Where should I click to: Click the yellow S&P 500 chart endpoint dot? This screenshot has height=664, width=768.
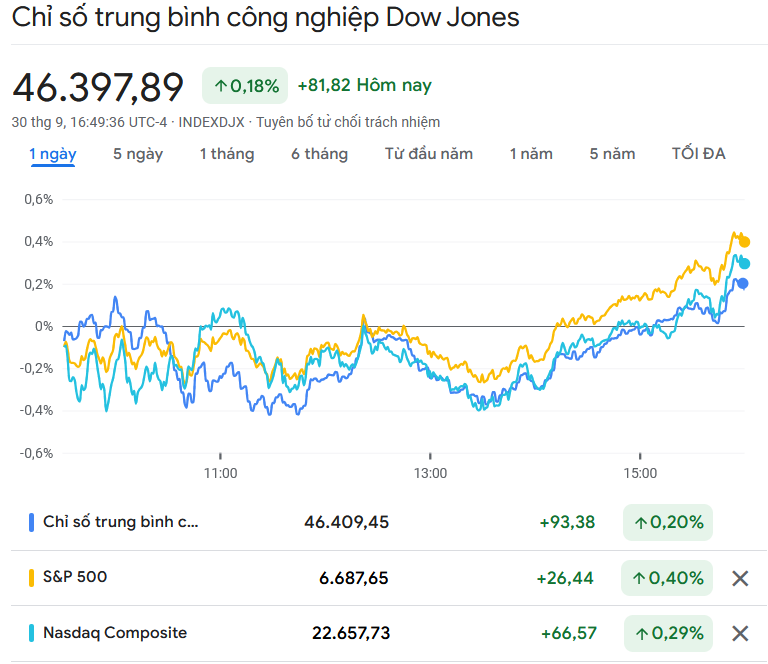coord(744,242)
